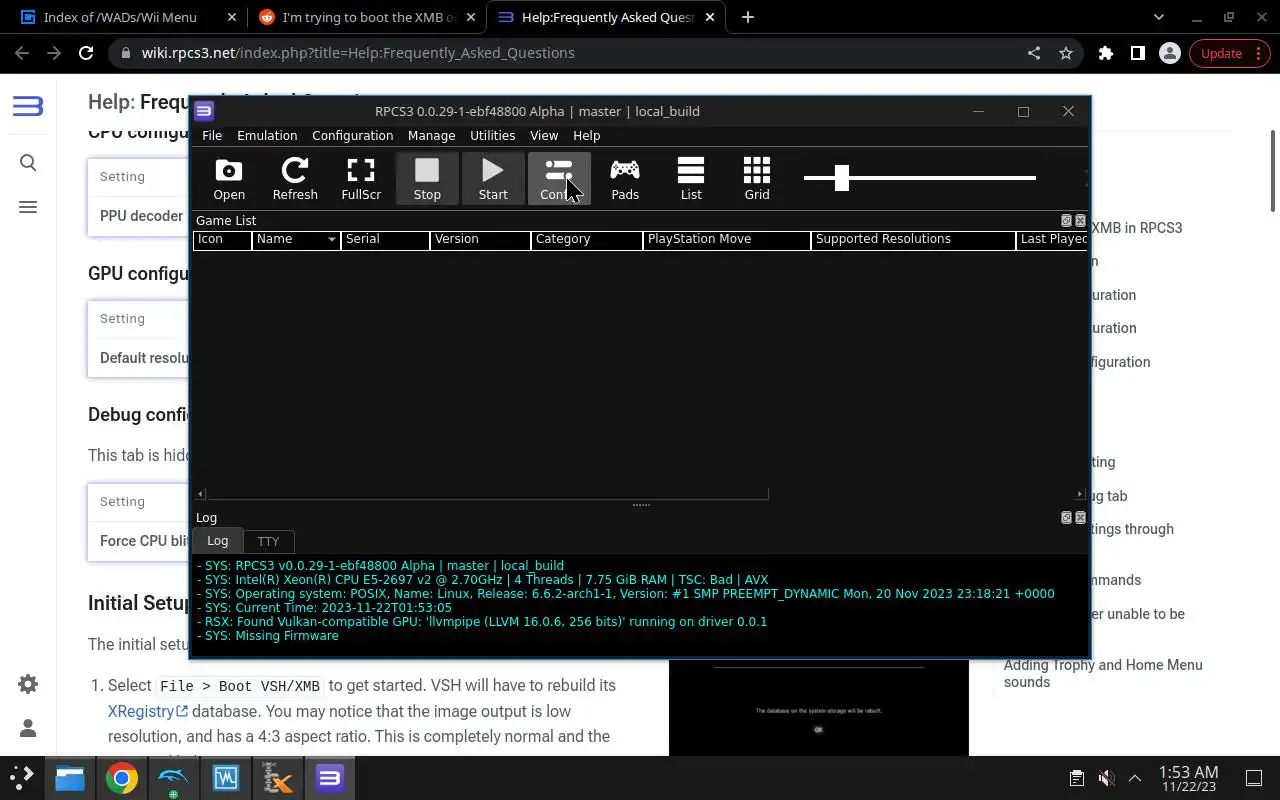Open Adding Trophy and Home Menu sounds link
The width and height of the screenshot is (1280, 800).
coord(1103,673)
